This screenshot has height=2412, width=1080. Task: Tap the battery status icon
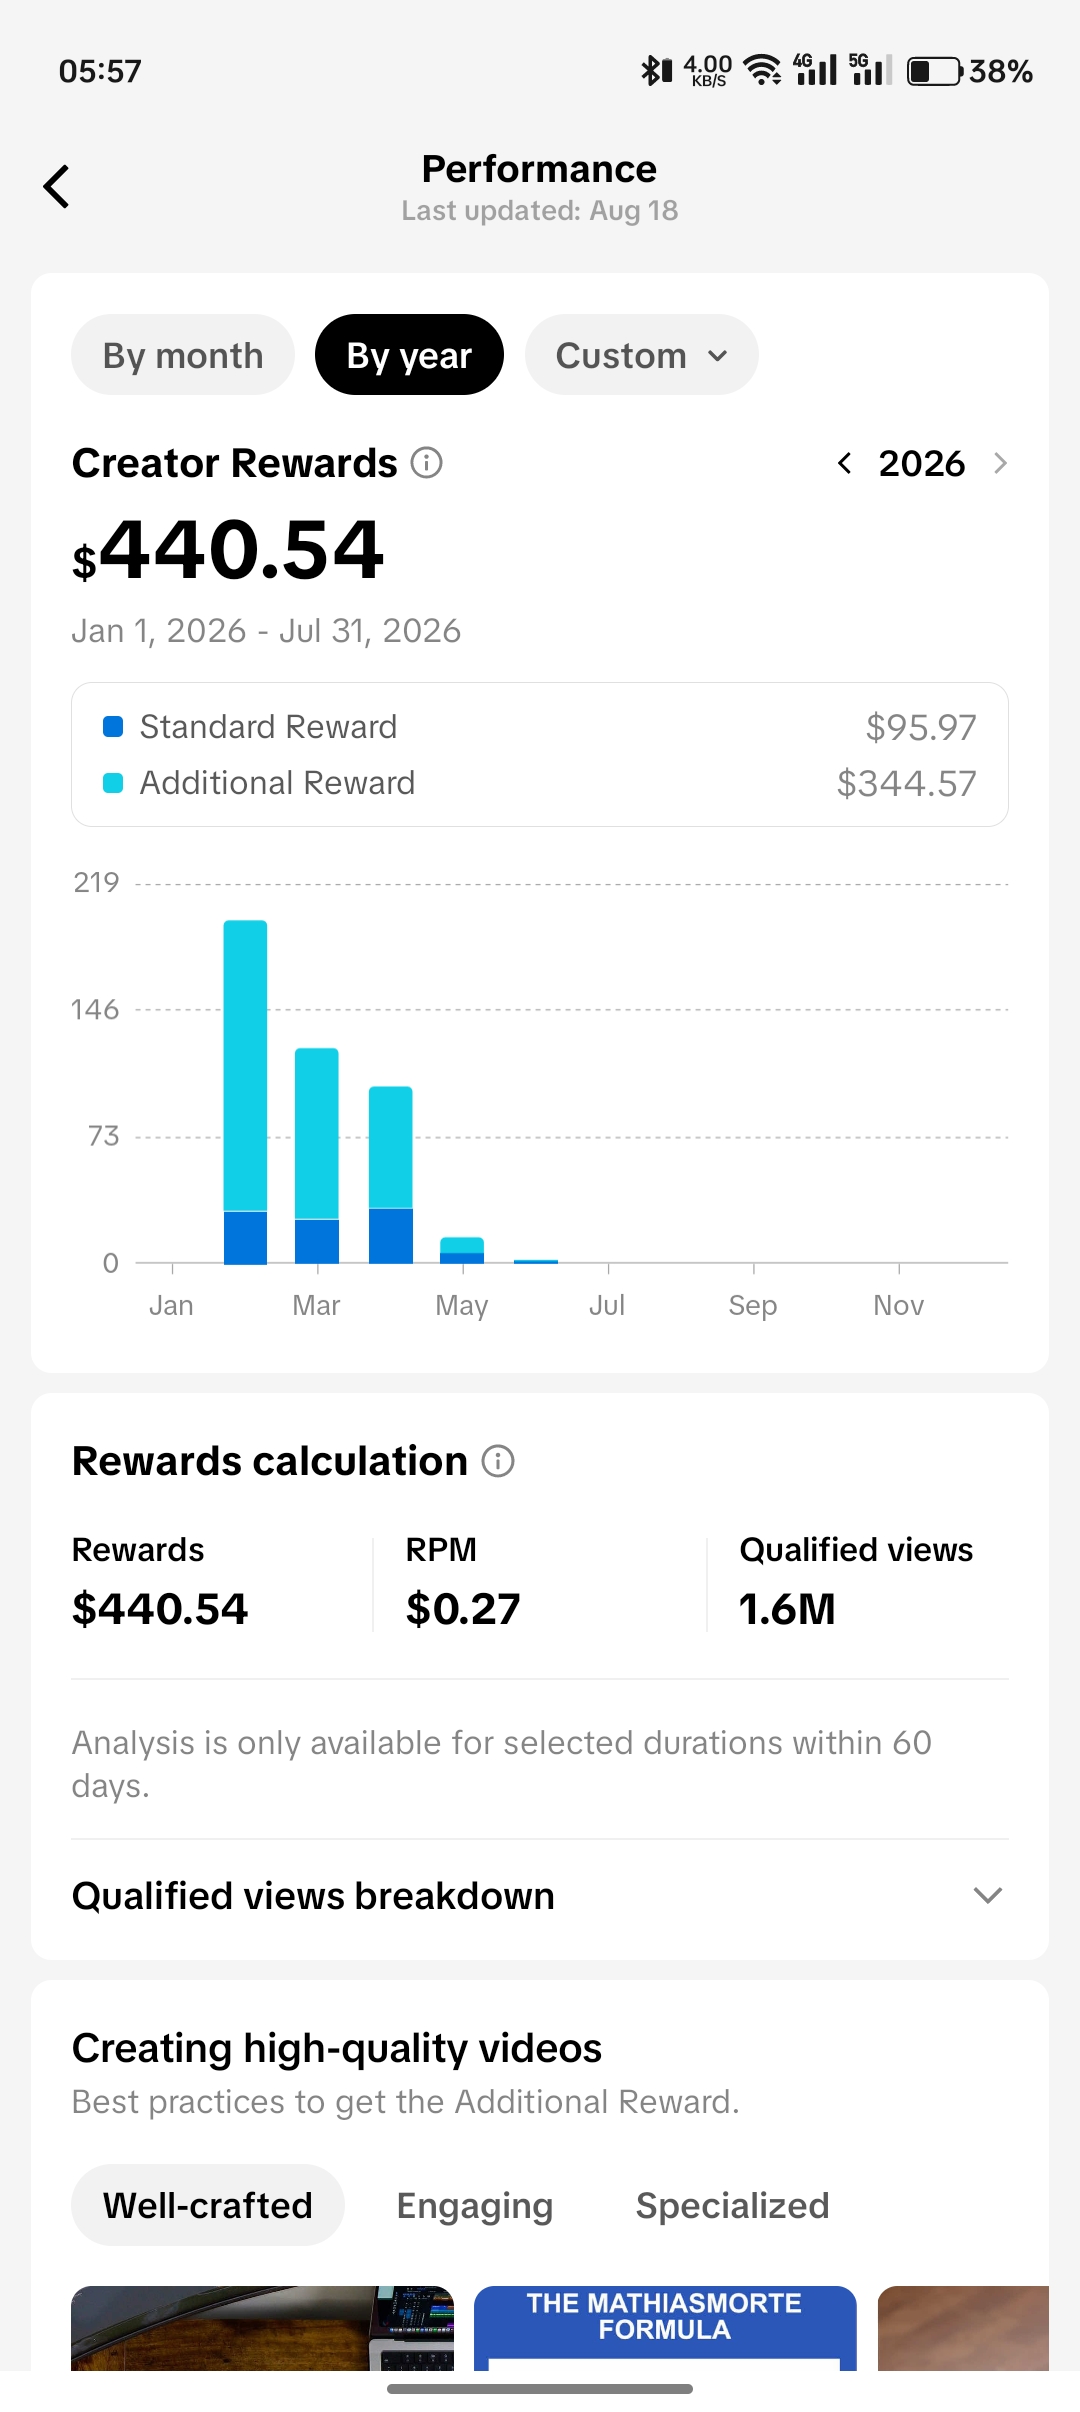(935, 71)
